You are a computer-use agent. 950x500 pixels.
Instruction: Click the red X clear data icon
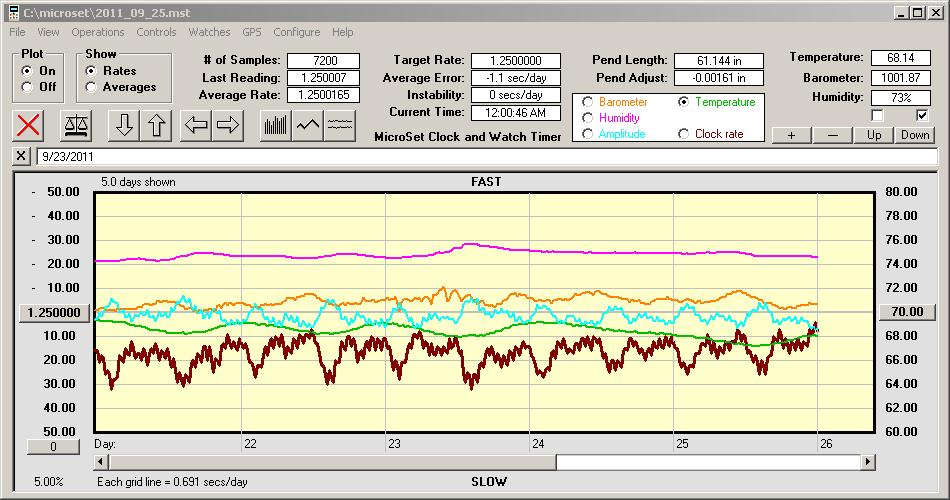point(28,125)
